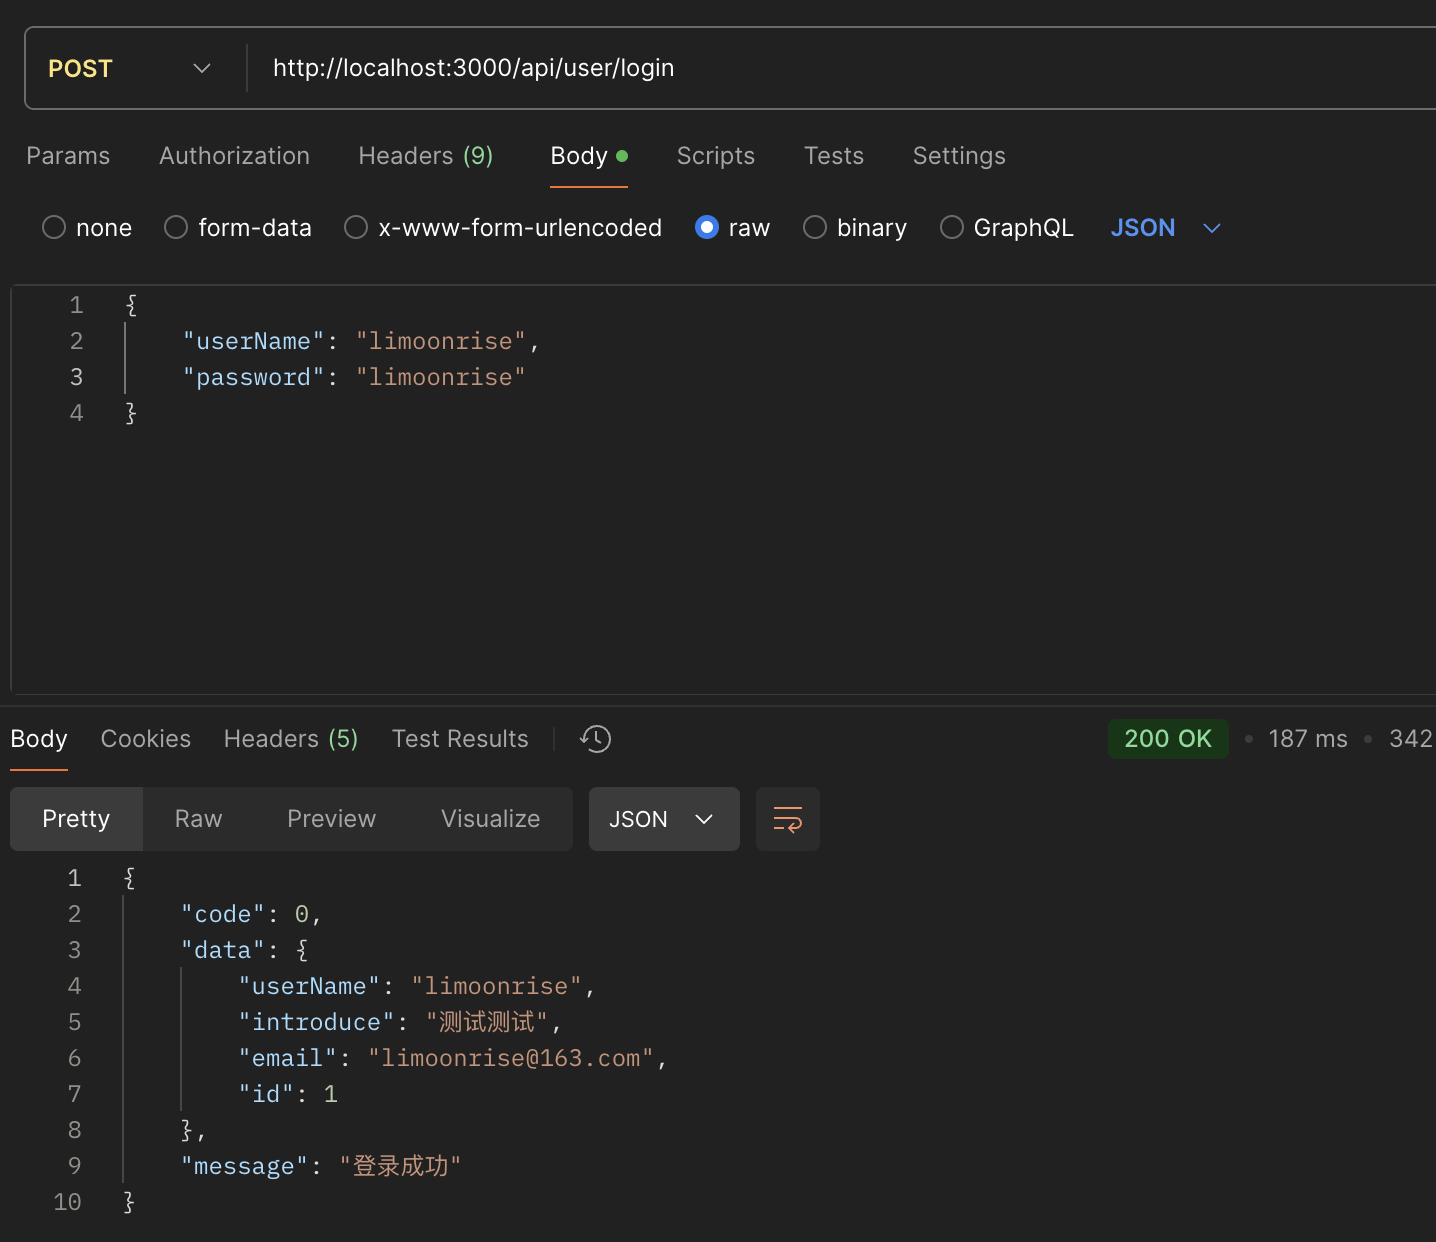Open the Test Results tab
Viewport: 1436px width, 1242px height.
(x=460, y=739)
